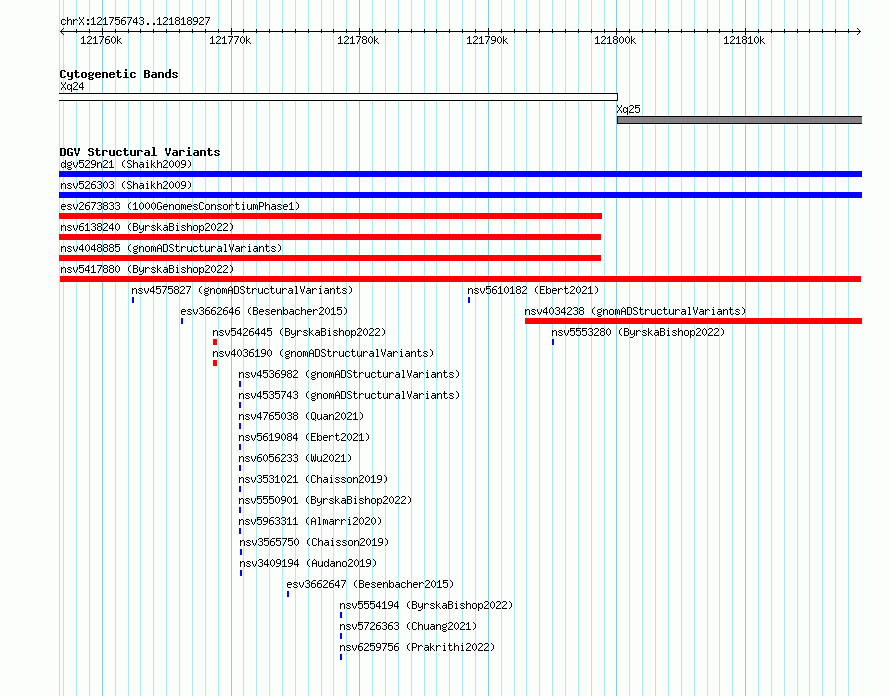Click the Xq24 band label
Screen dimensions: 890x696
coord(72,86)
